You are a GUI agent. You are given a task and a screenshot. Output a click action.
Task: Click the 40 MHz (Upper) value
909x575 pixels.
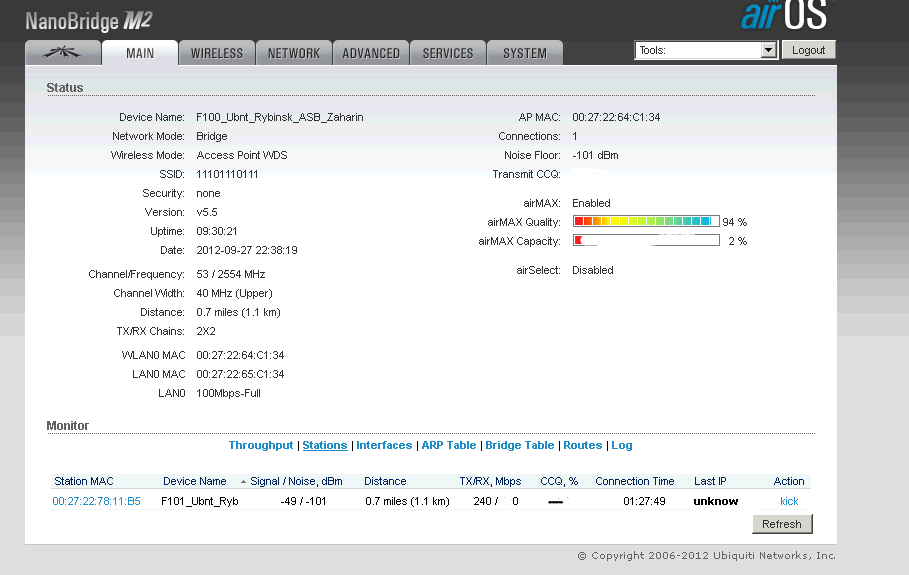234,293
